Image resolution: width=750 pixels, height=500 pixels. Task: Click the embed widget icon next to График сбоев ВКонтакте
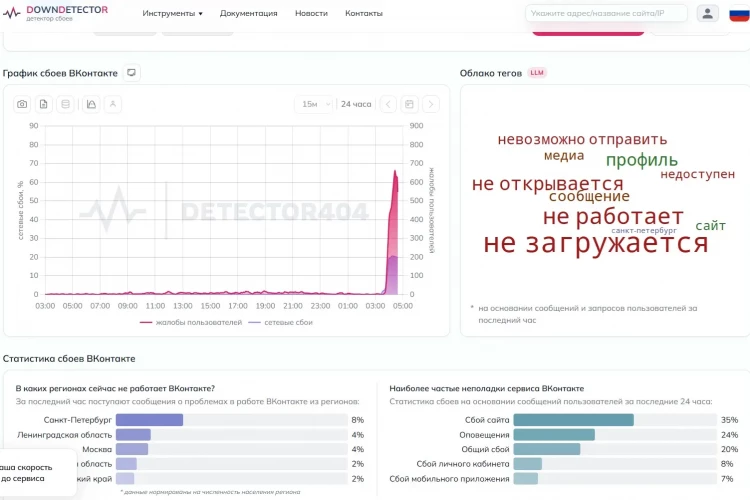132,73
